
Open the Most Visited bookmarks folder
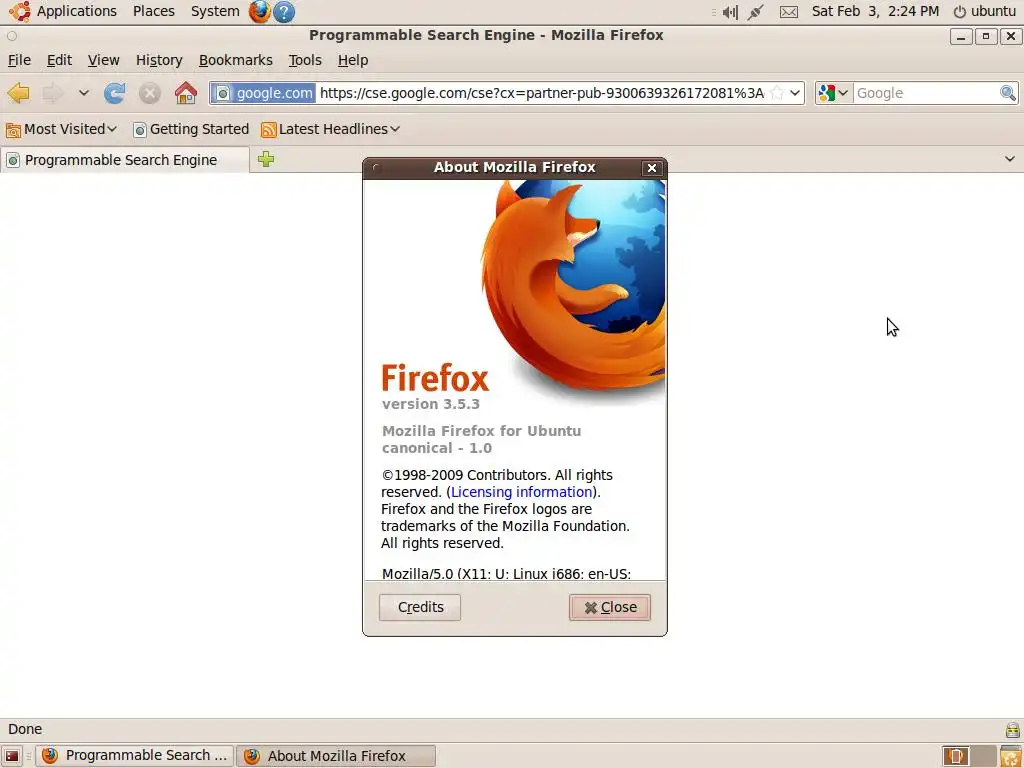61,129
